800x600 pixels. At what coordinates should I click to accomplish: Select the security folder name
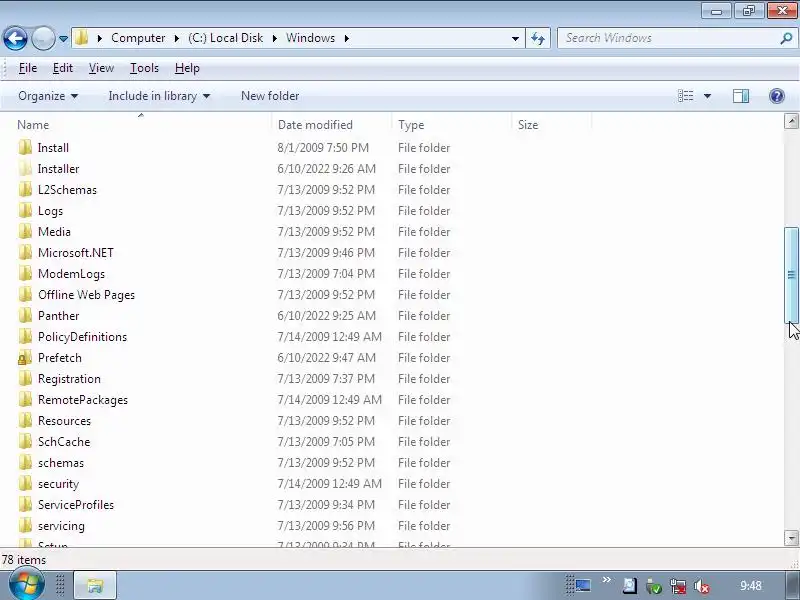click(58, 484)
